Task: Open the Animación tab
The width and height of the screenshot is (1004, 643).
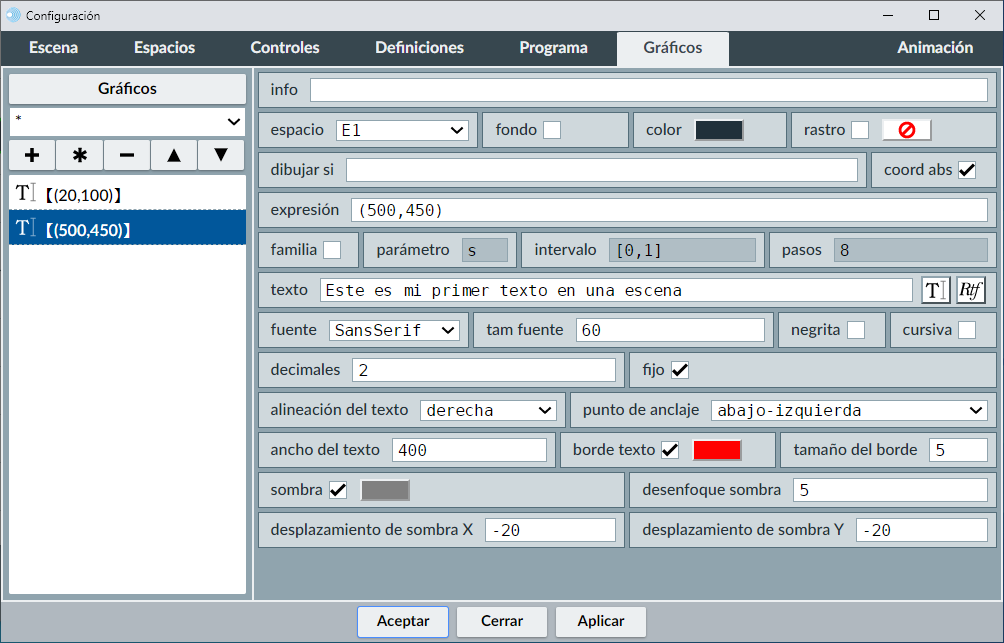Action: pos(935,48)
